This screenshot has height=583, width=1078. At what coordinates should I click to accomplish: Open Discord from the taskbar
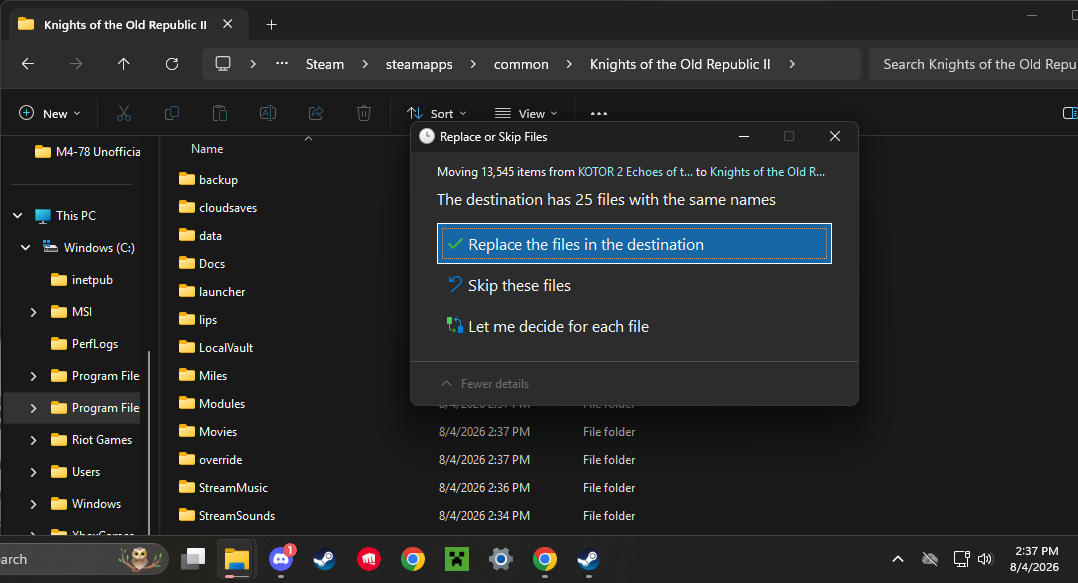tap(280, 558)
